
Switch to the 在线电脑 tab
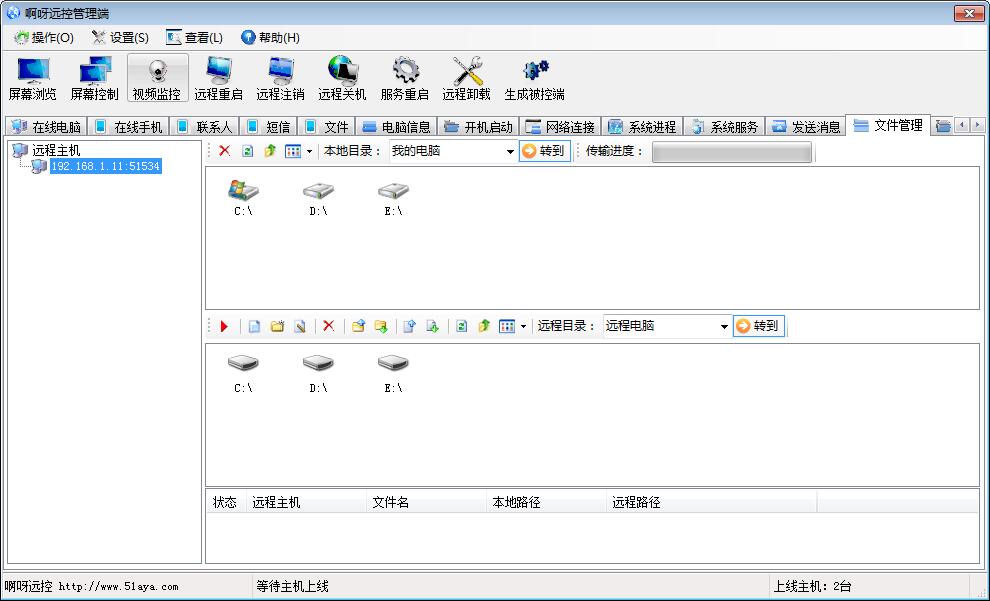(x=46, y=127)
